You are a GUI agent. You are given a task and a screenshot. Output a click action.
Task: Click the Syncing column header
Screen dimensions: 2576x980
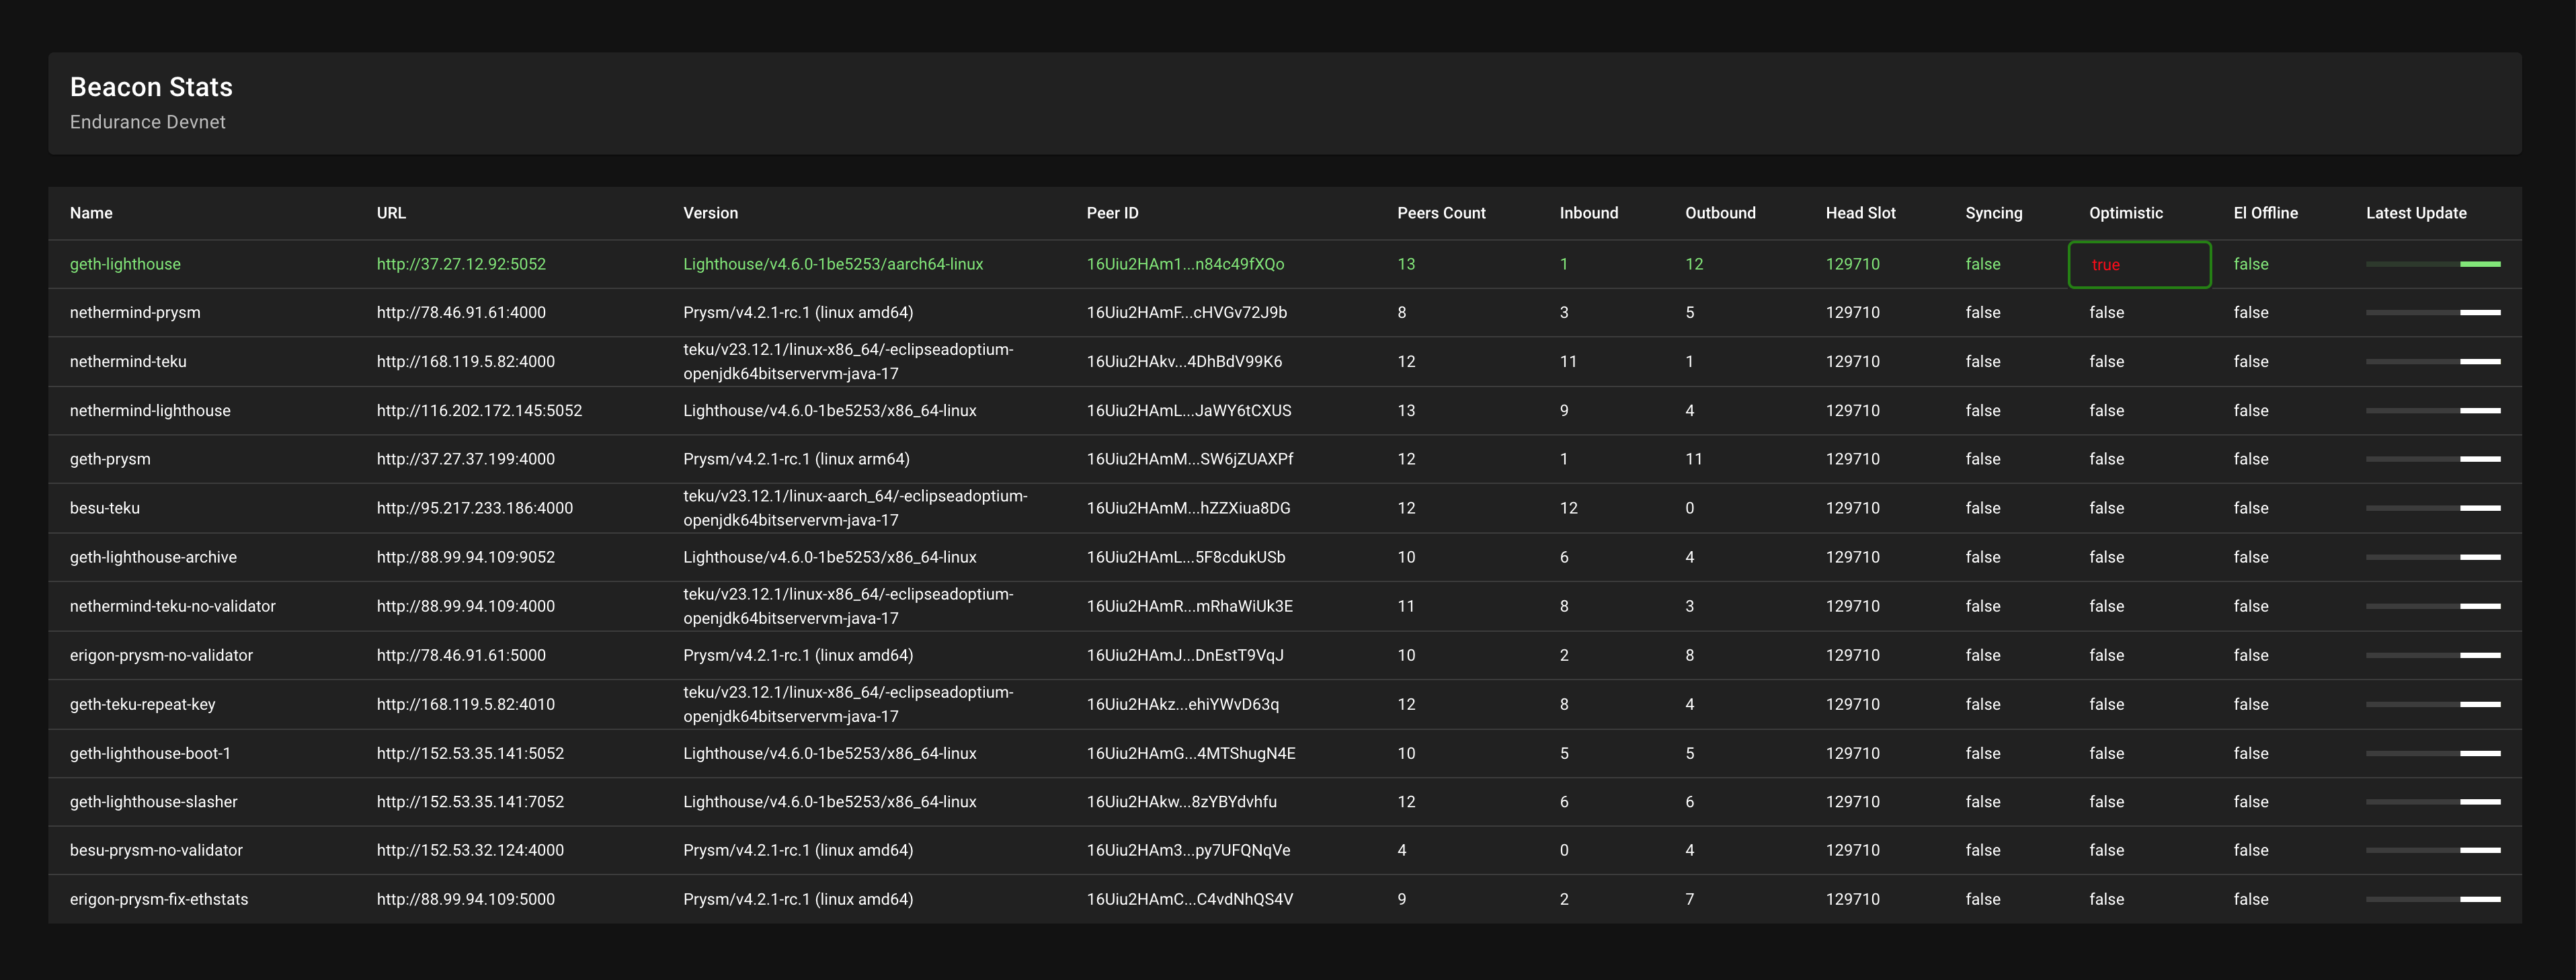pos(1993,213)
